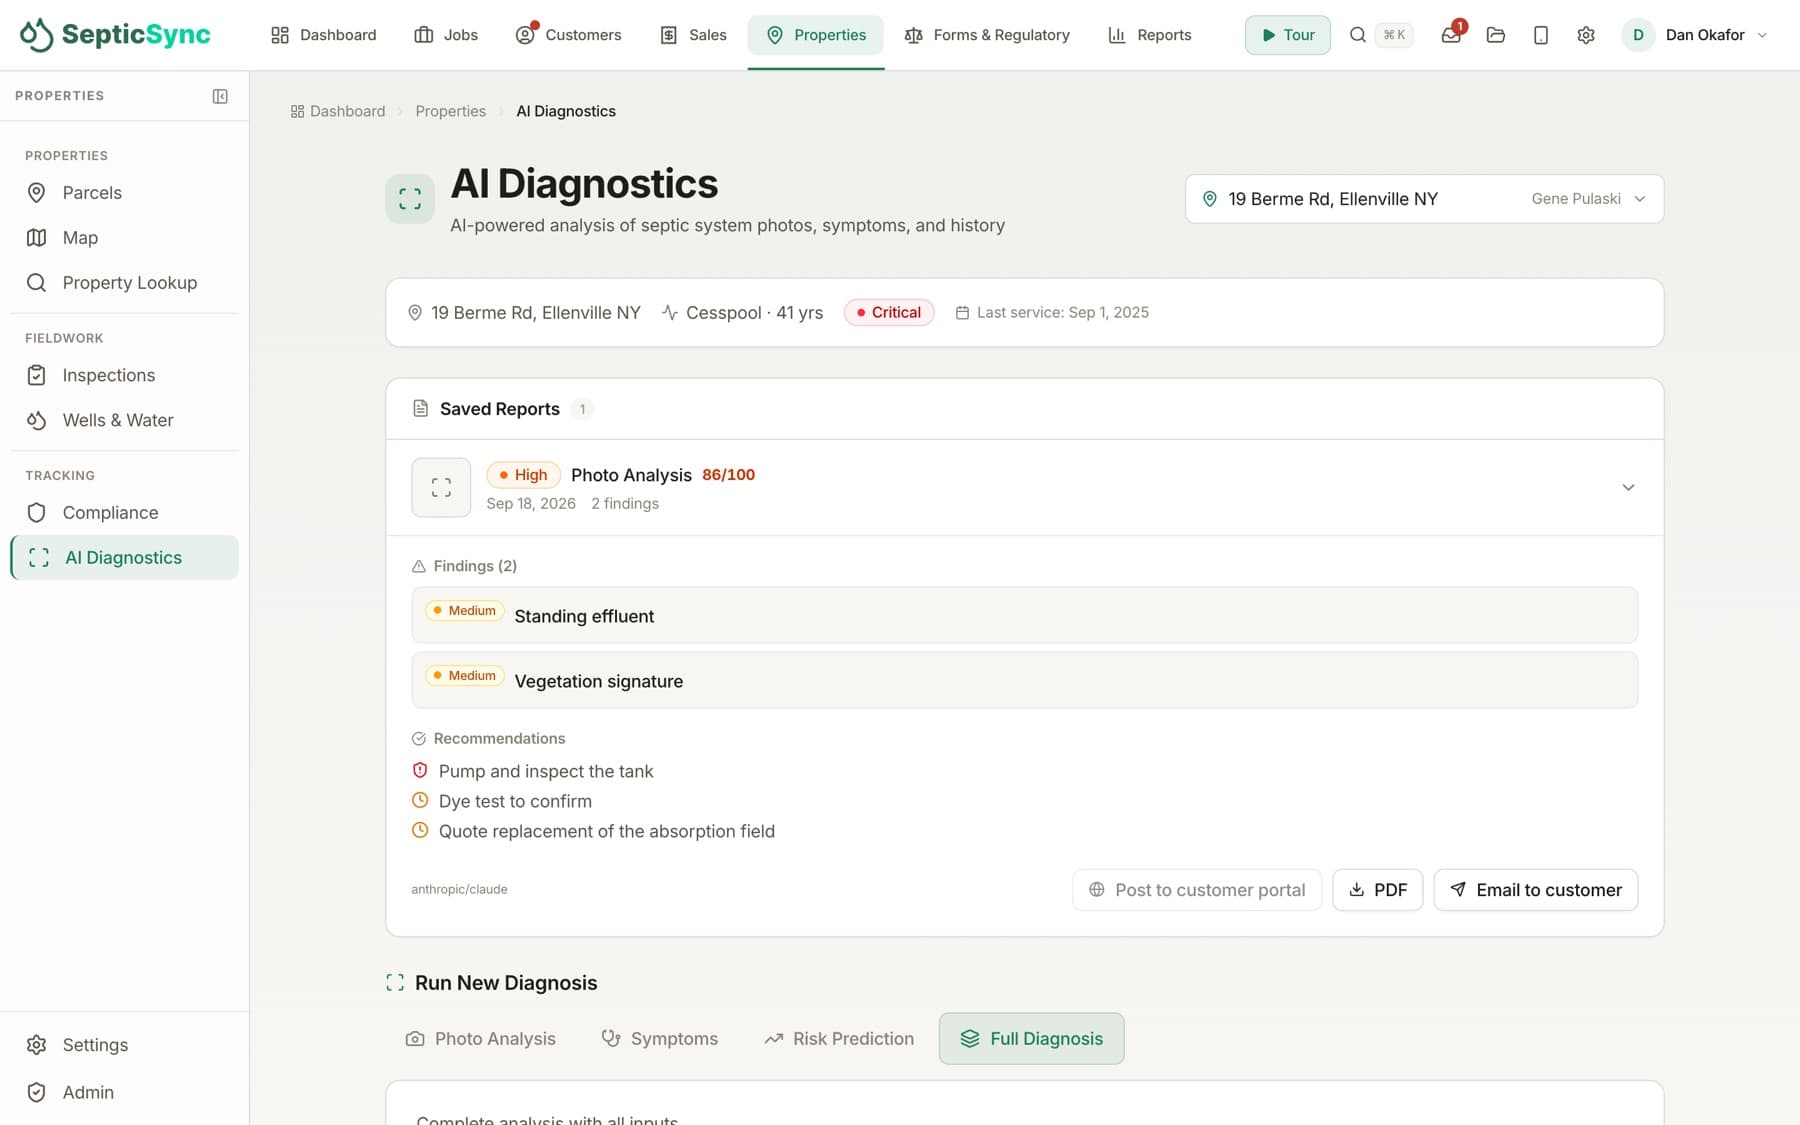Click Post to customer portal button

pos(1197,890)
